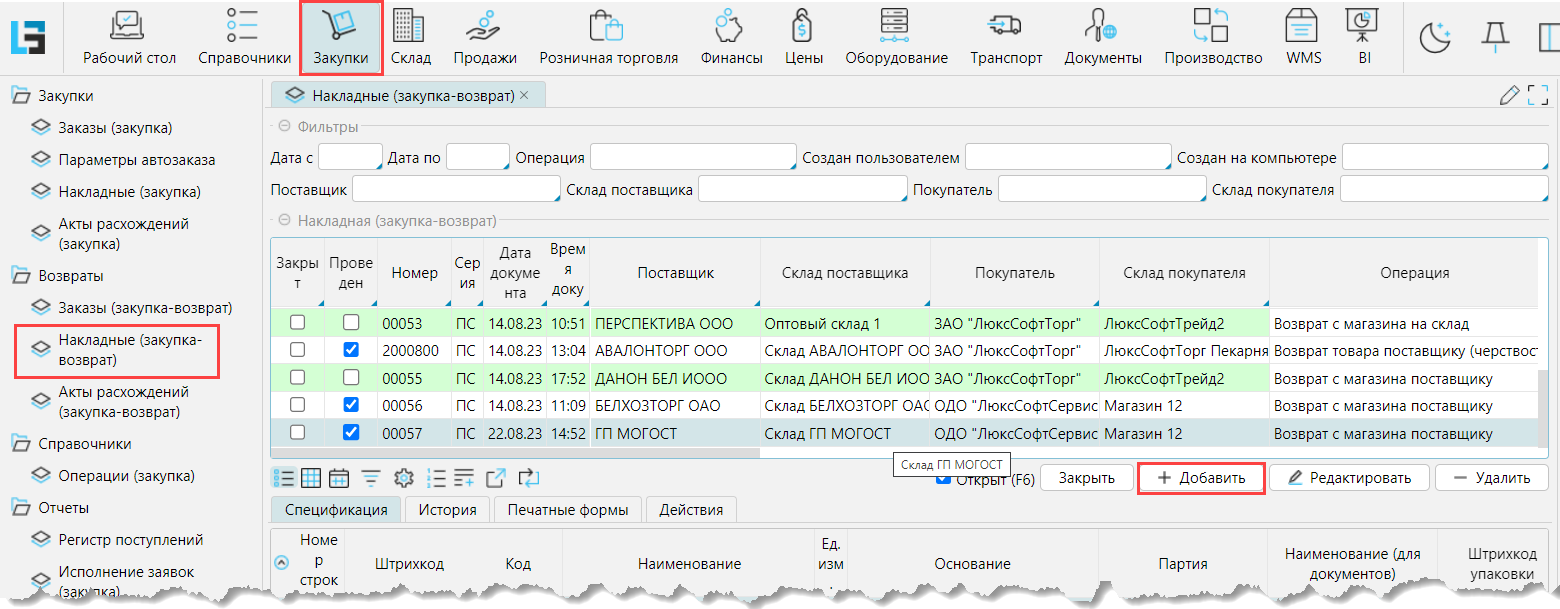
Task: Switch to grid view icon under table
Action: [311, 478]
